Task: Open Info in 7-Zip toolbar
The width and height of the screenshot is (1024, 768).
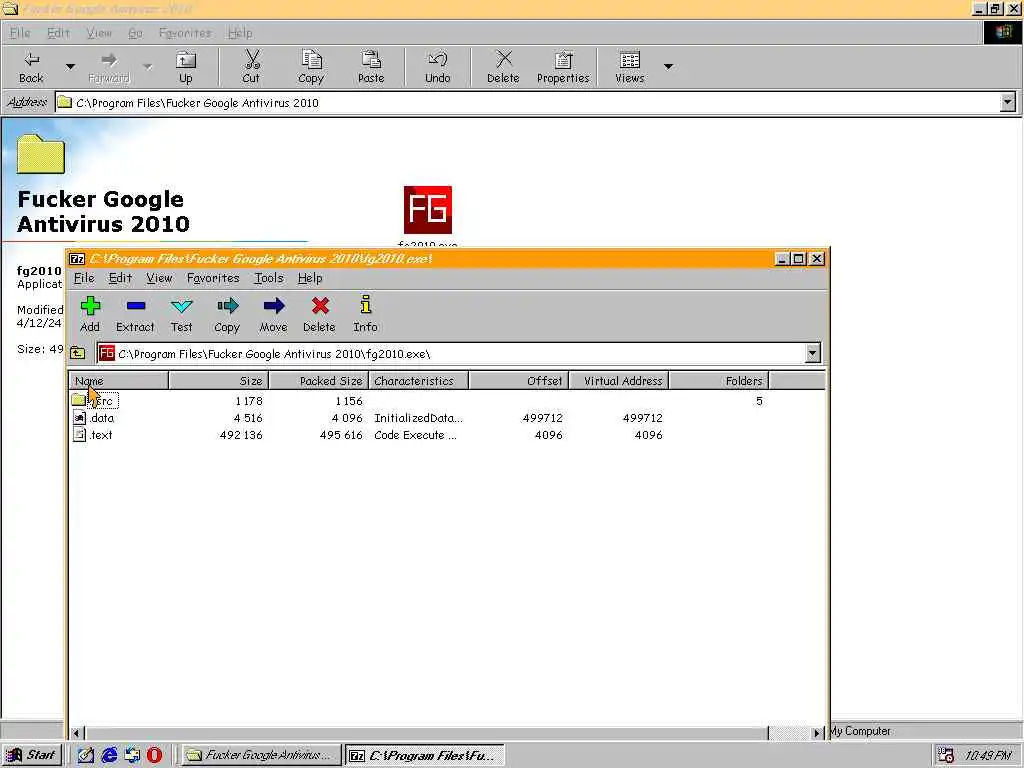Action: [x=365, y=314]
